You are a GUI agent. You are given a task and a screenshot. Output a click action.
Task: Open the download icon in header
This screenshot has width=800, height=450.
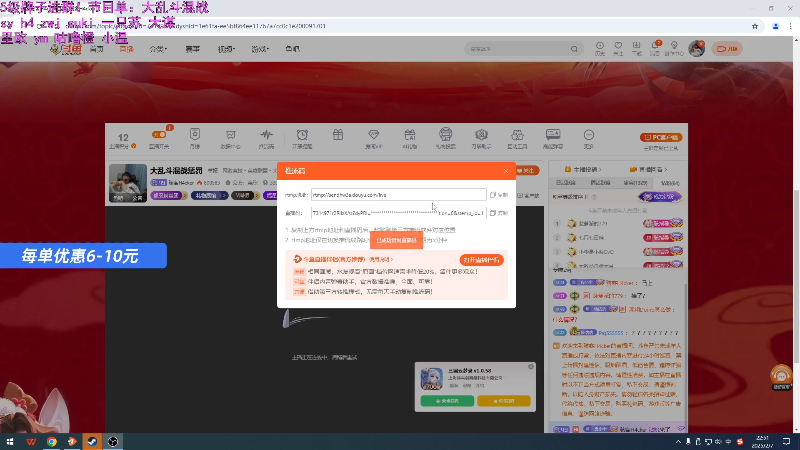pyautogui.click(x=636, y=48)
